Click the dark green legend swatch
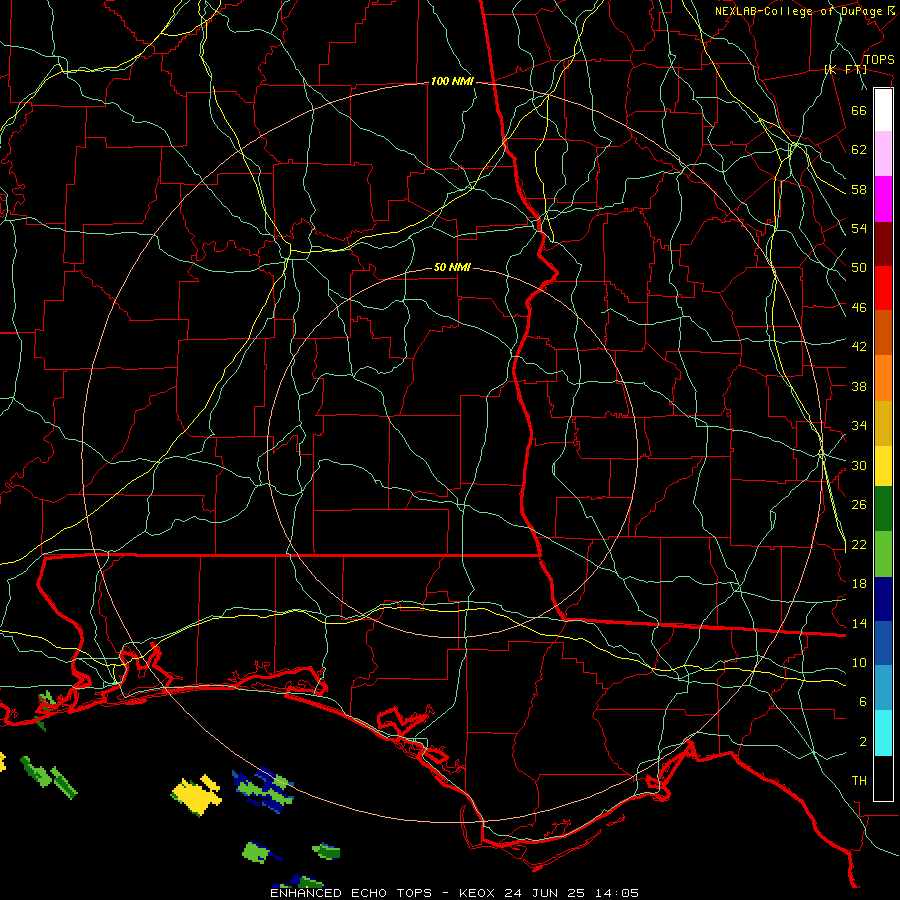 click(883, 509)
